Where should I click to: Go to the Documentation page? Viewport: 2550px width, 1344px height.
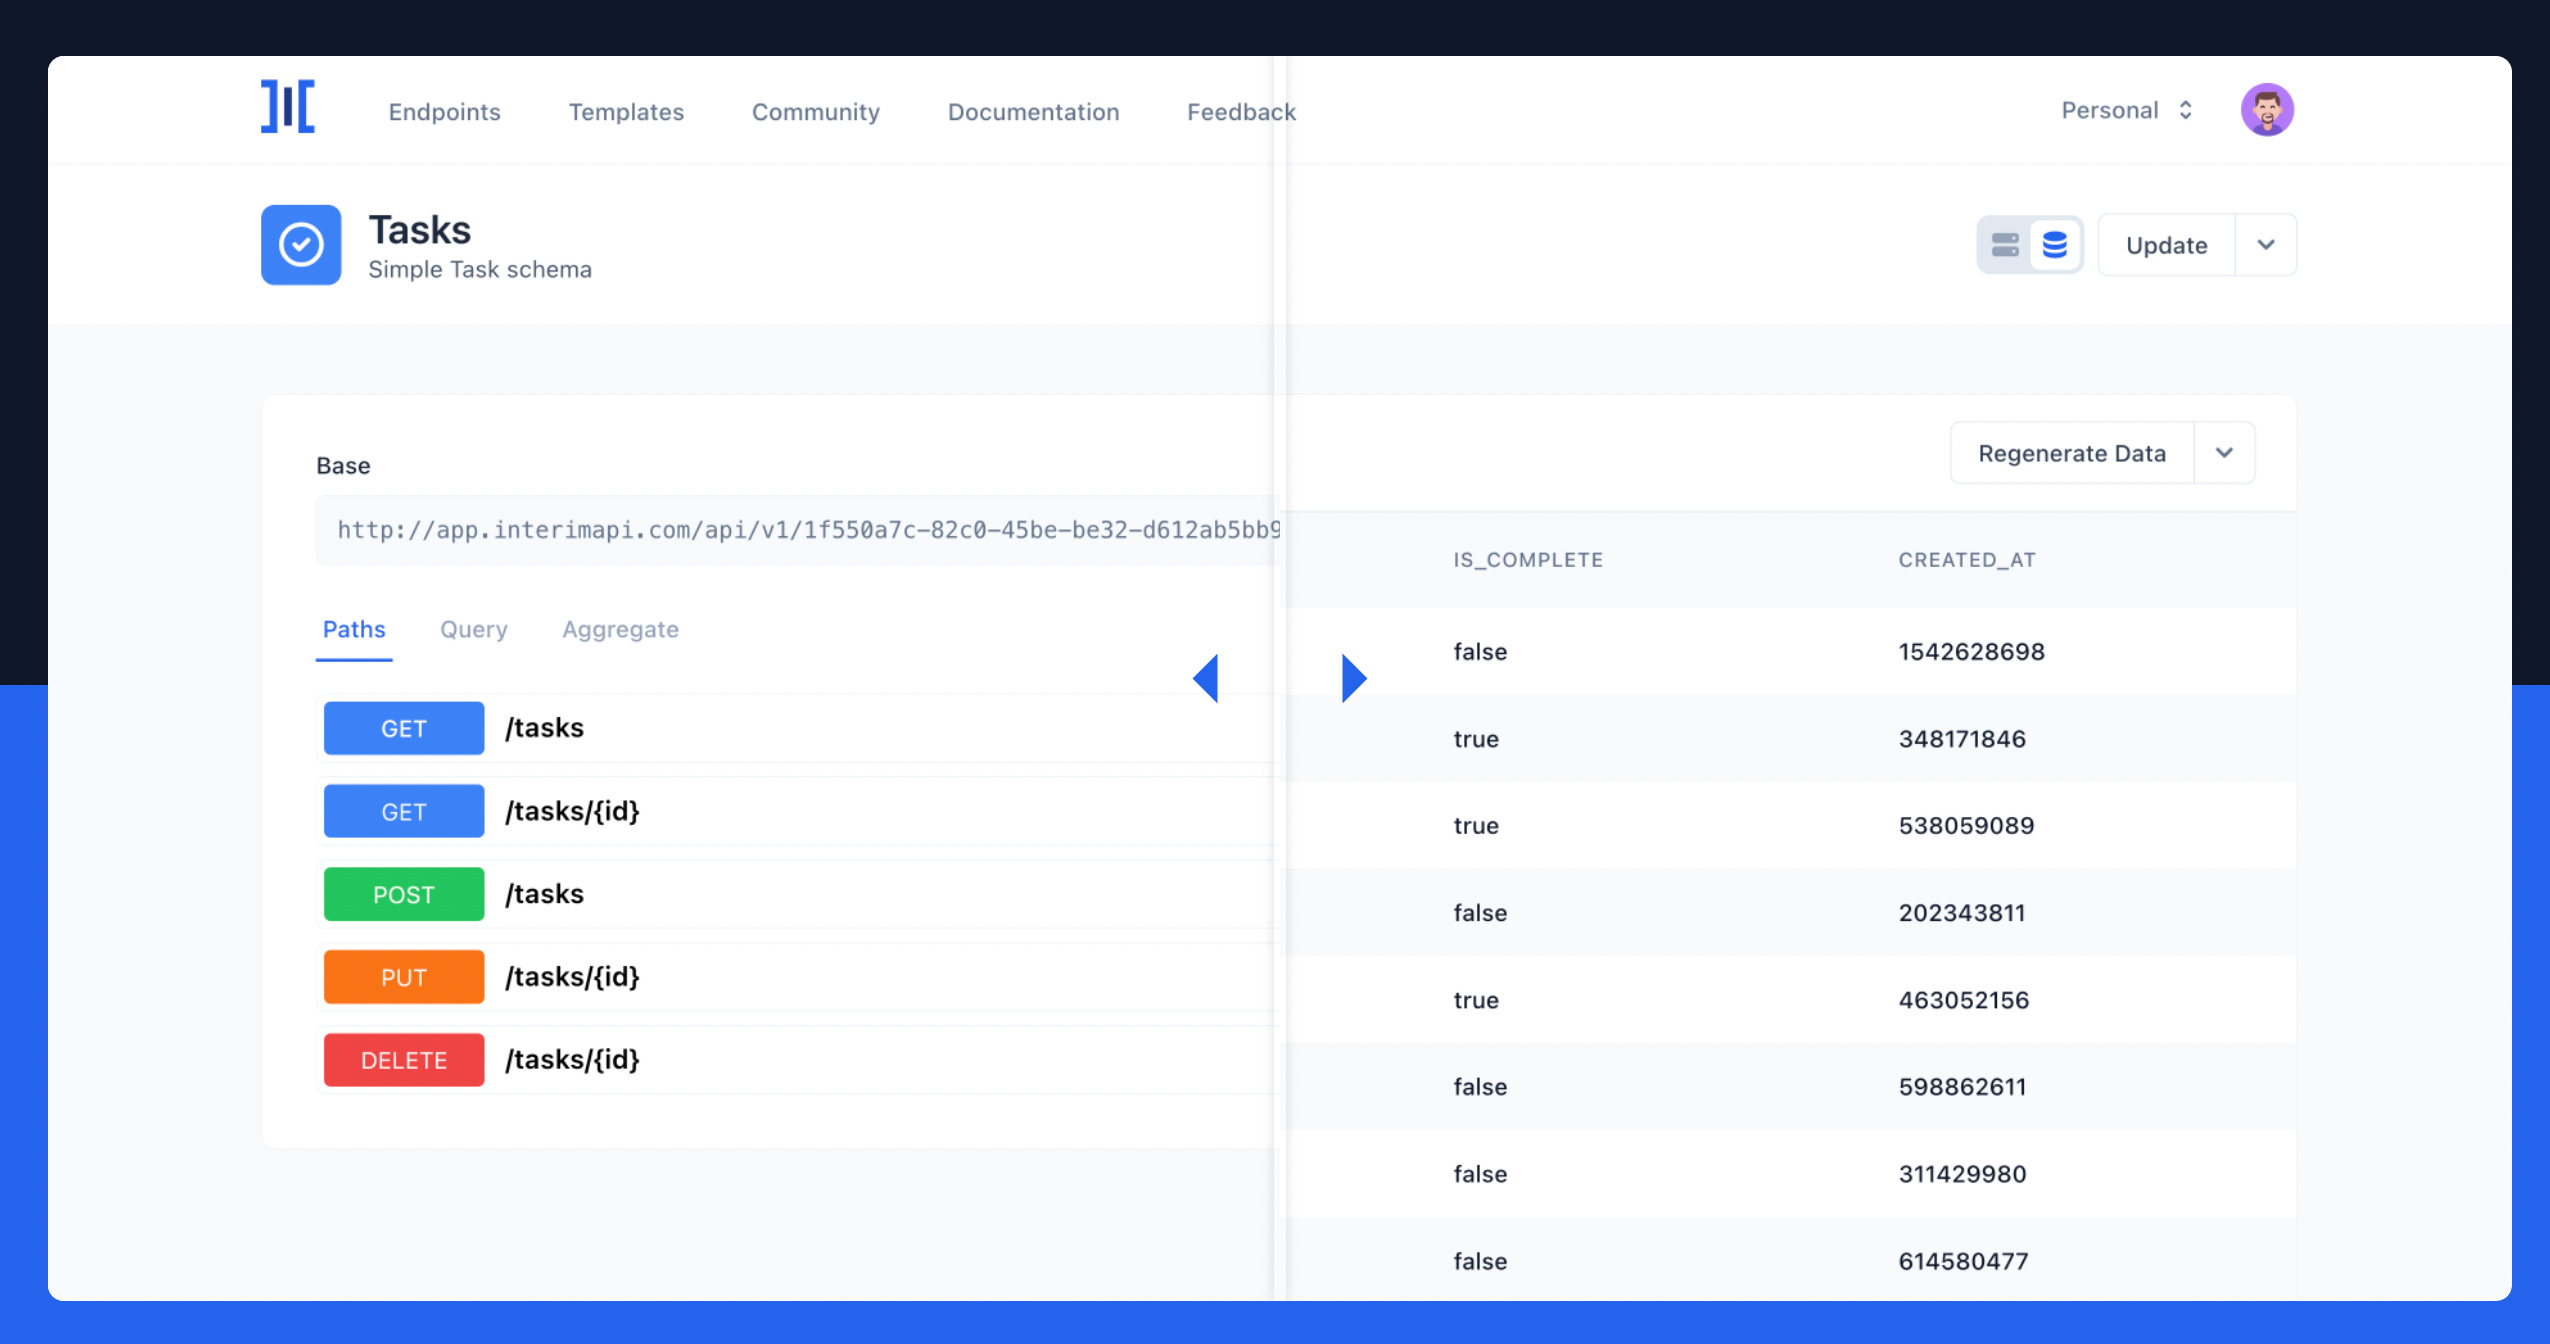1033,112
